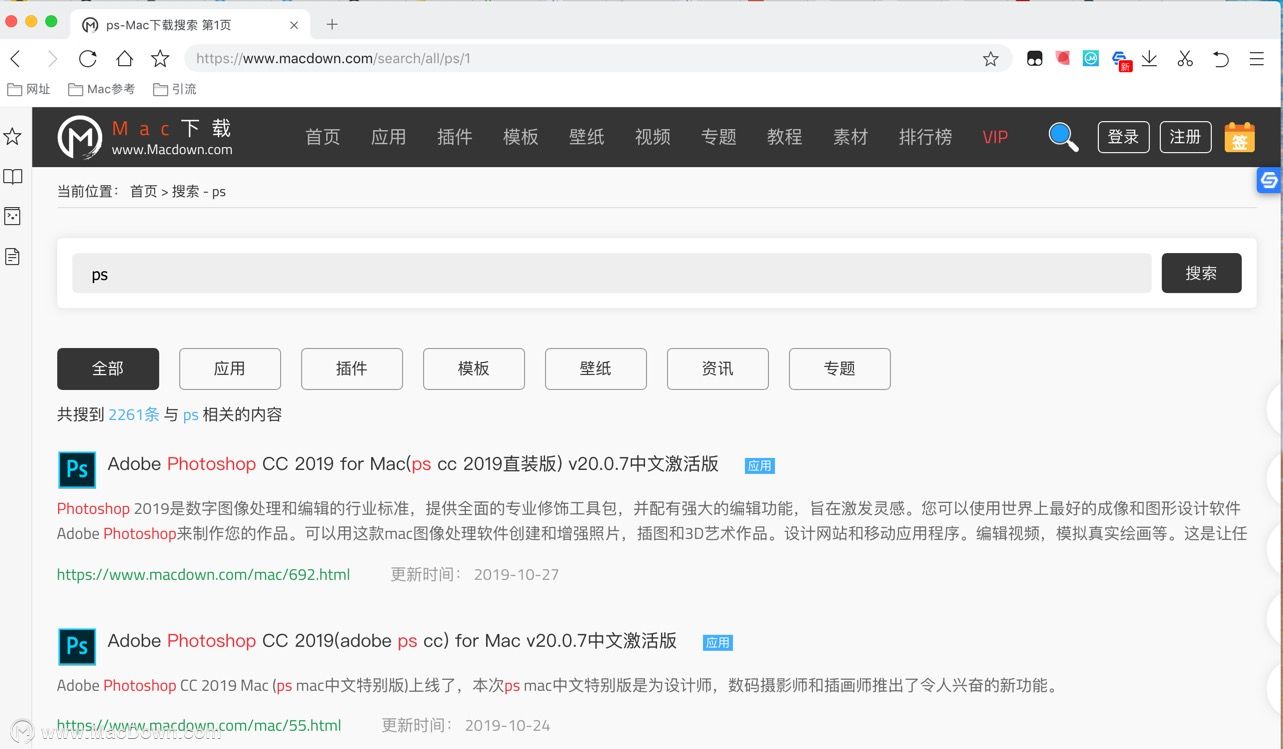Click the date 2019-10-27
The image size is (1283, 749).
click(x=516, y=575)
